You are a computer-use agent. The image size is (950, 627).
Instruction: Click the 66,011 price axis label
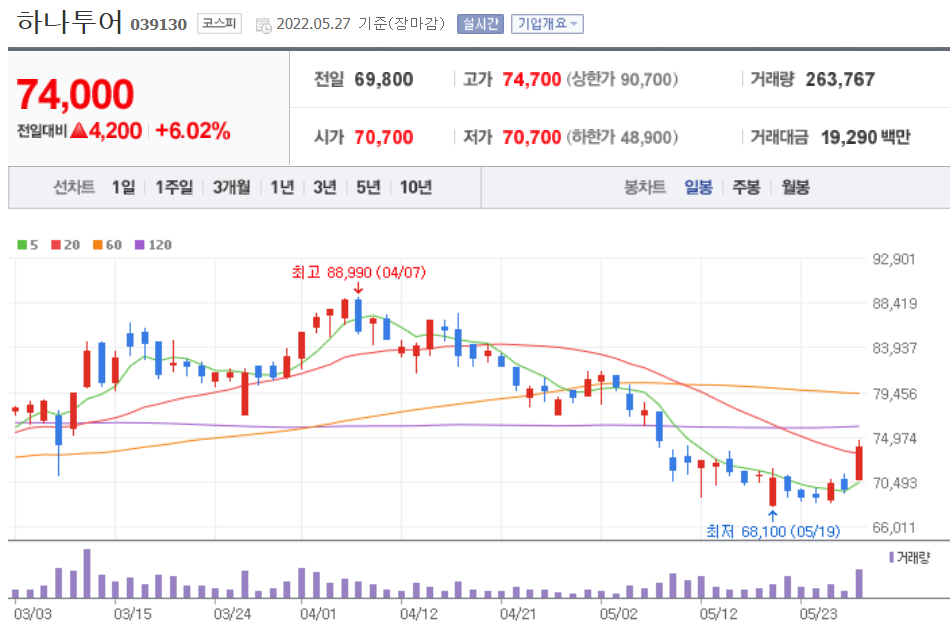pyautogui.click(x=894, y=528)
